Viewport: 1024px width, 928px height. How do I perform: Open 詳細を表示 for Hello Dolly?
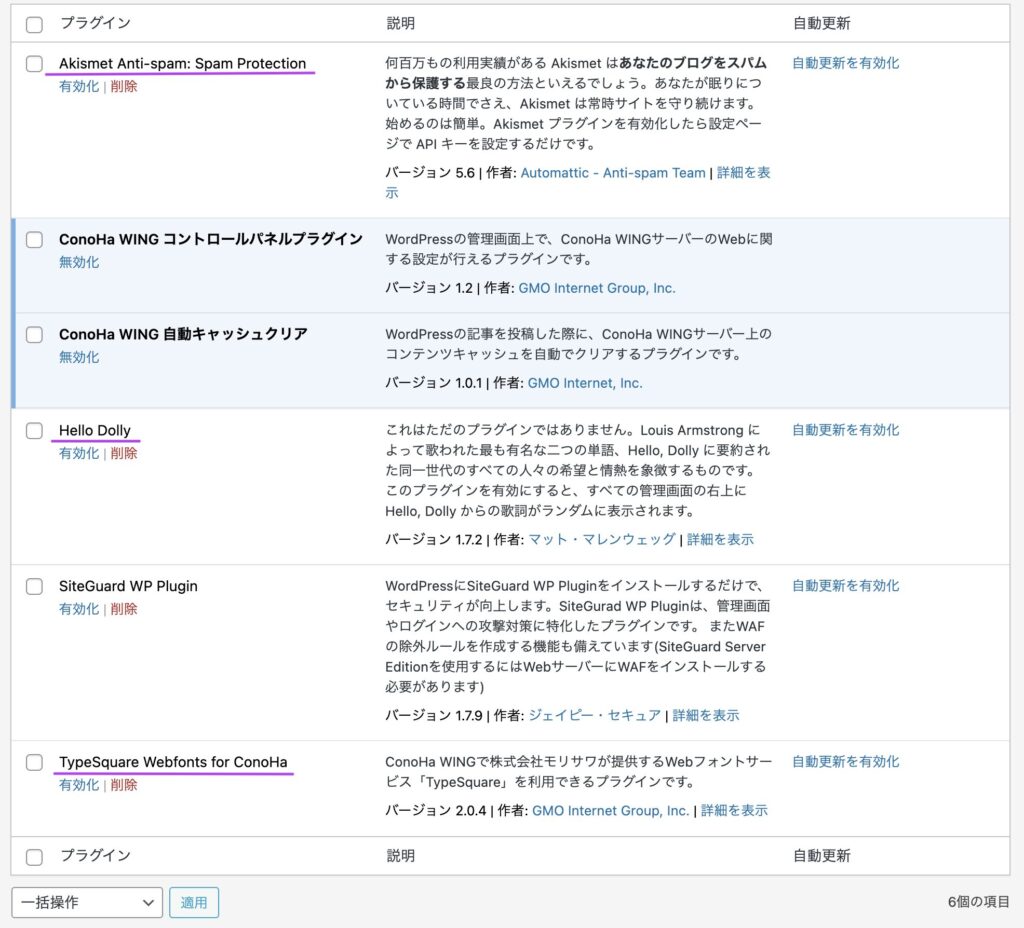720,540
